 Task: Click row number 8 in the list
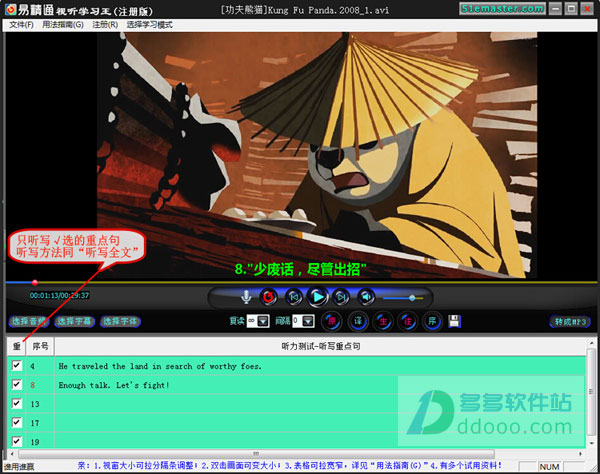pyautogui.click(x=33, y=385)
